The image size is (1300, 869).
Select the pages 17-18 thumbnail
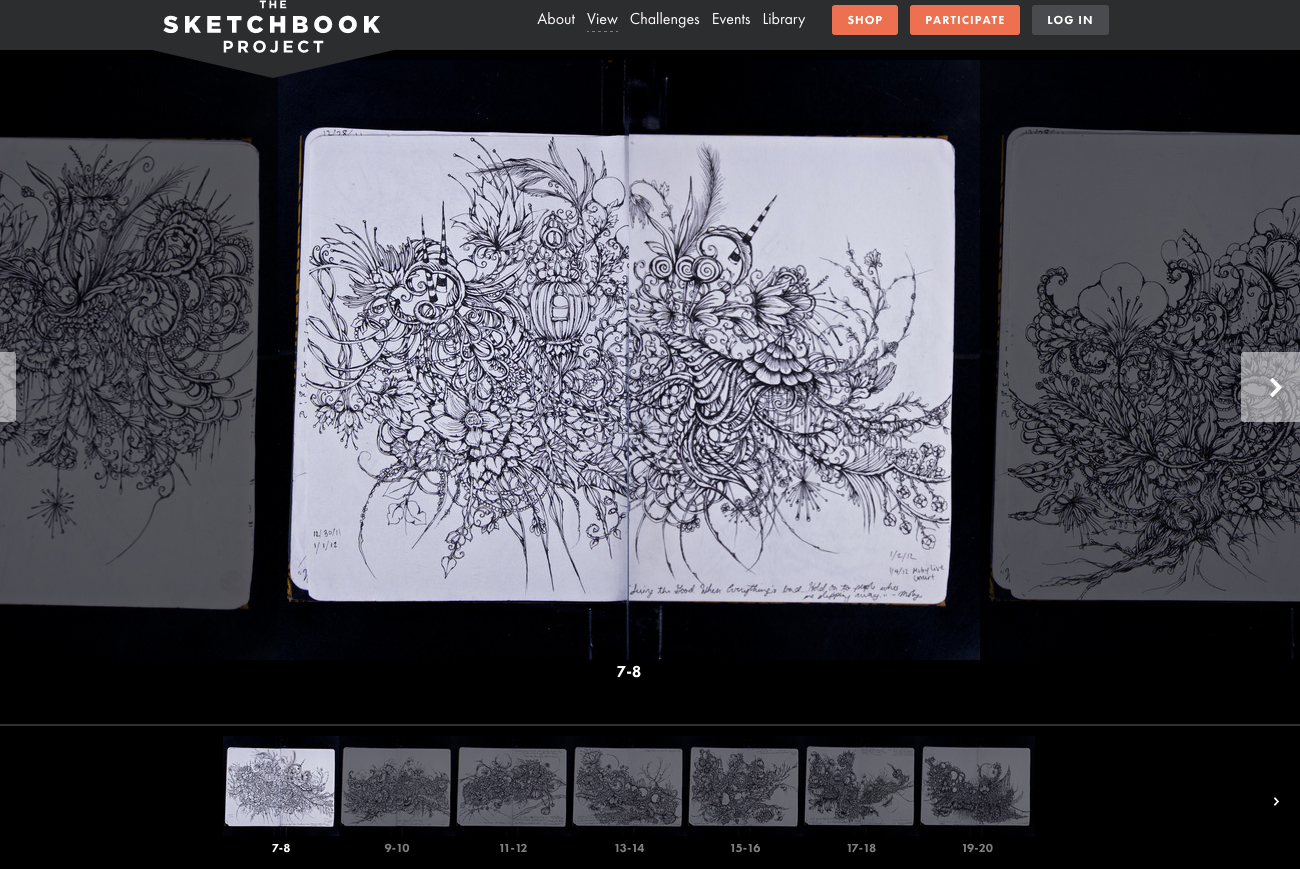click(x=861, y=786)
